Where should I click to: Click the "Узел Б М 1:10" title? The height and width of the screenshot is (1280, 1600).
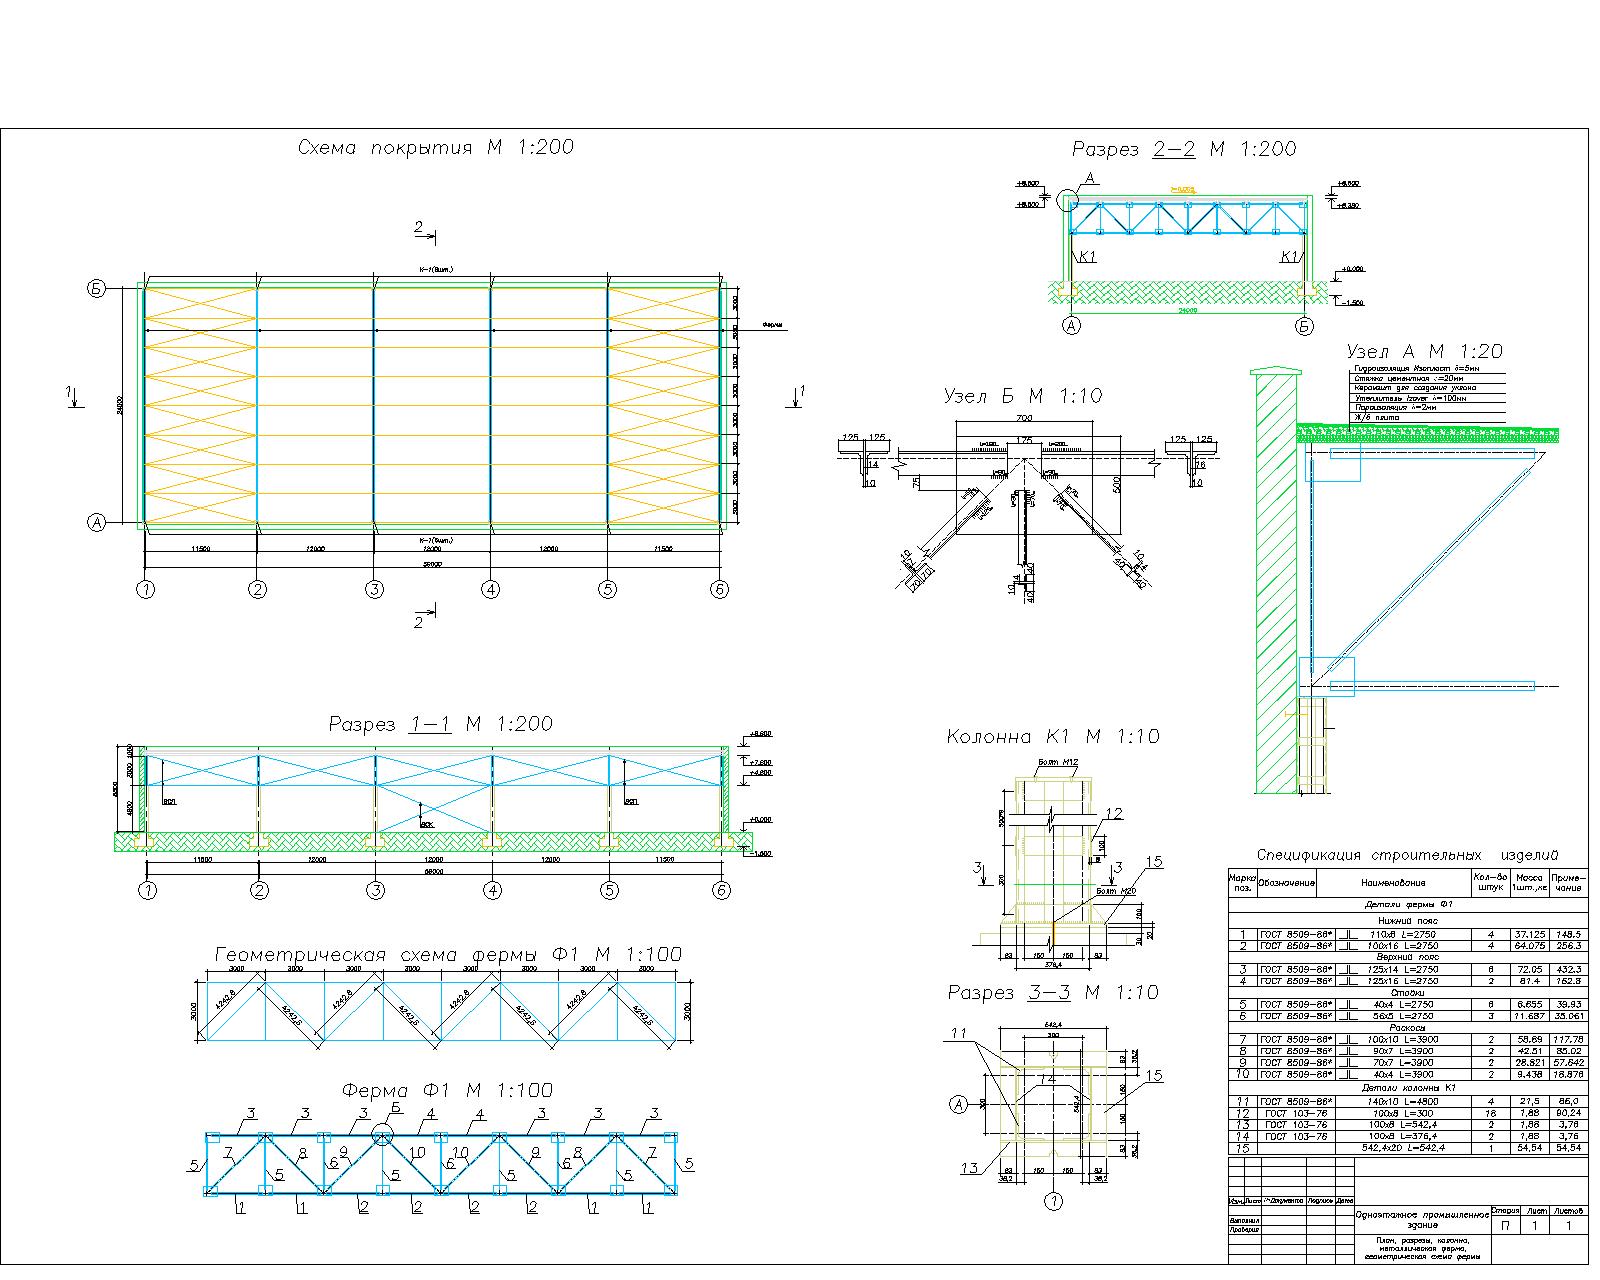point(1023,397)
